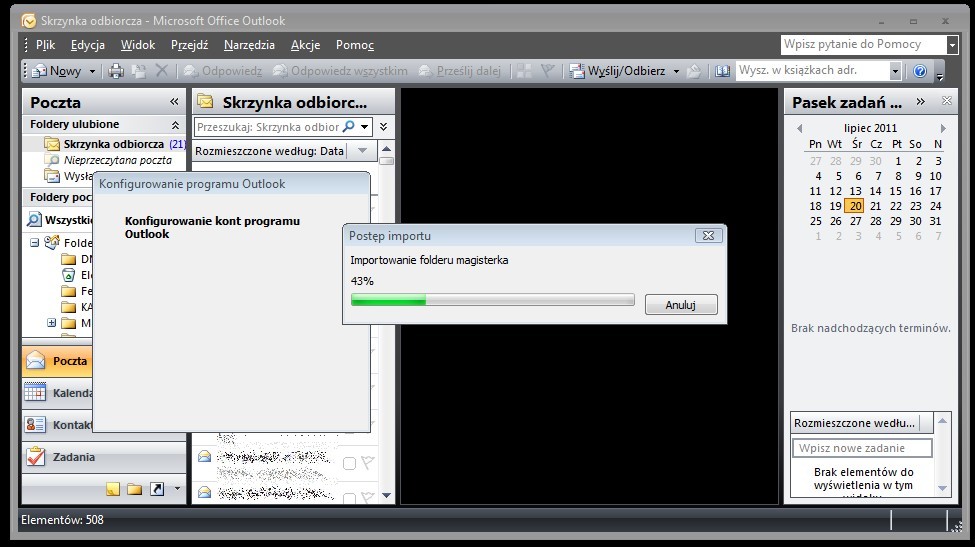Click the blue help question mark icon
Screen dimensions: 975x547
920,71
